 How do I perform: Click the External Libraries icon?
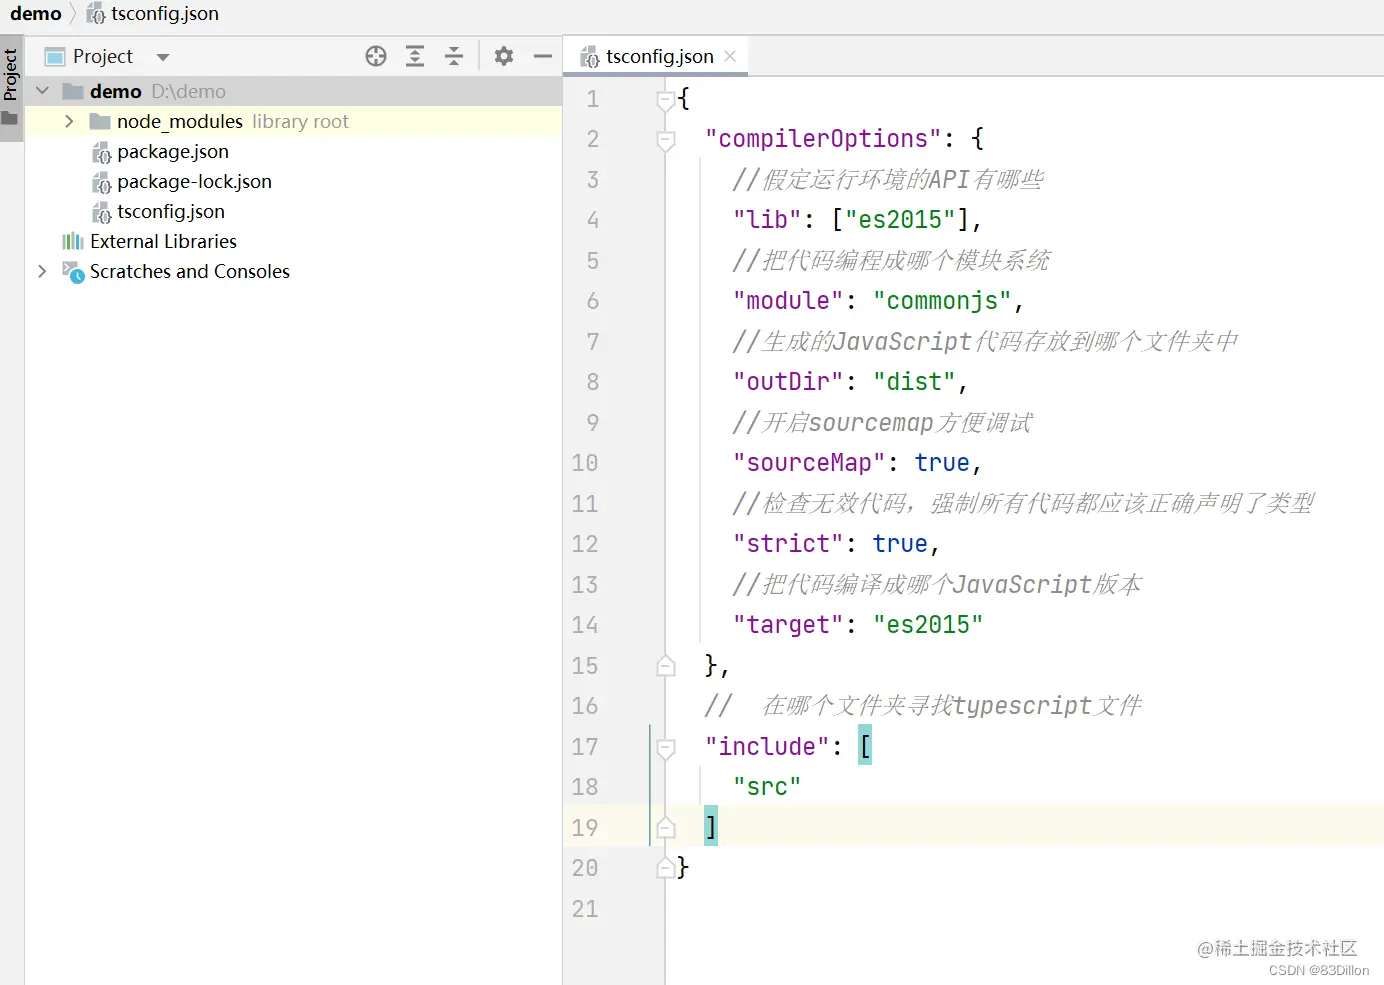click(x=73, y=241)
